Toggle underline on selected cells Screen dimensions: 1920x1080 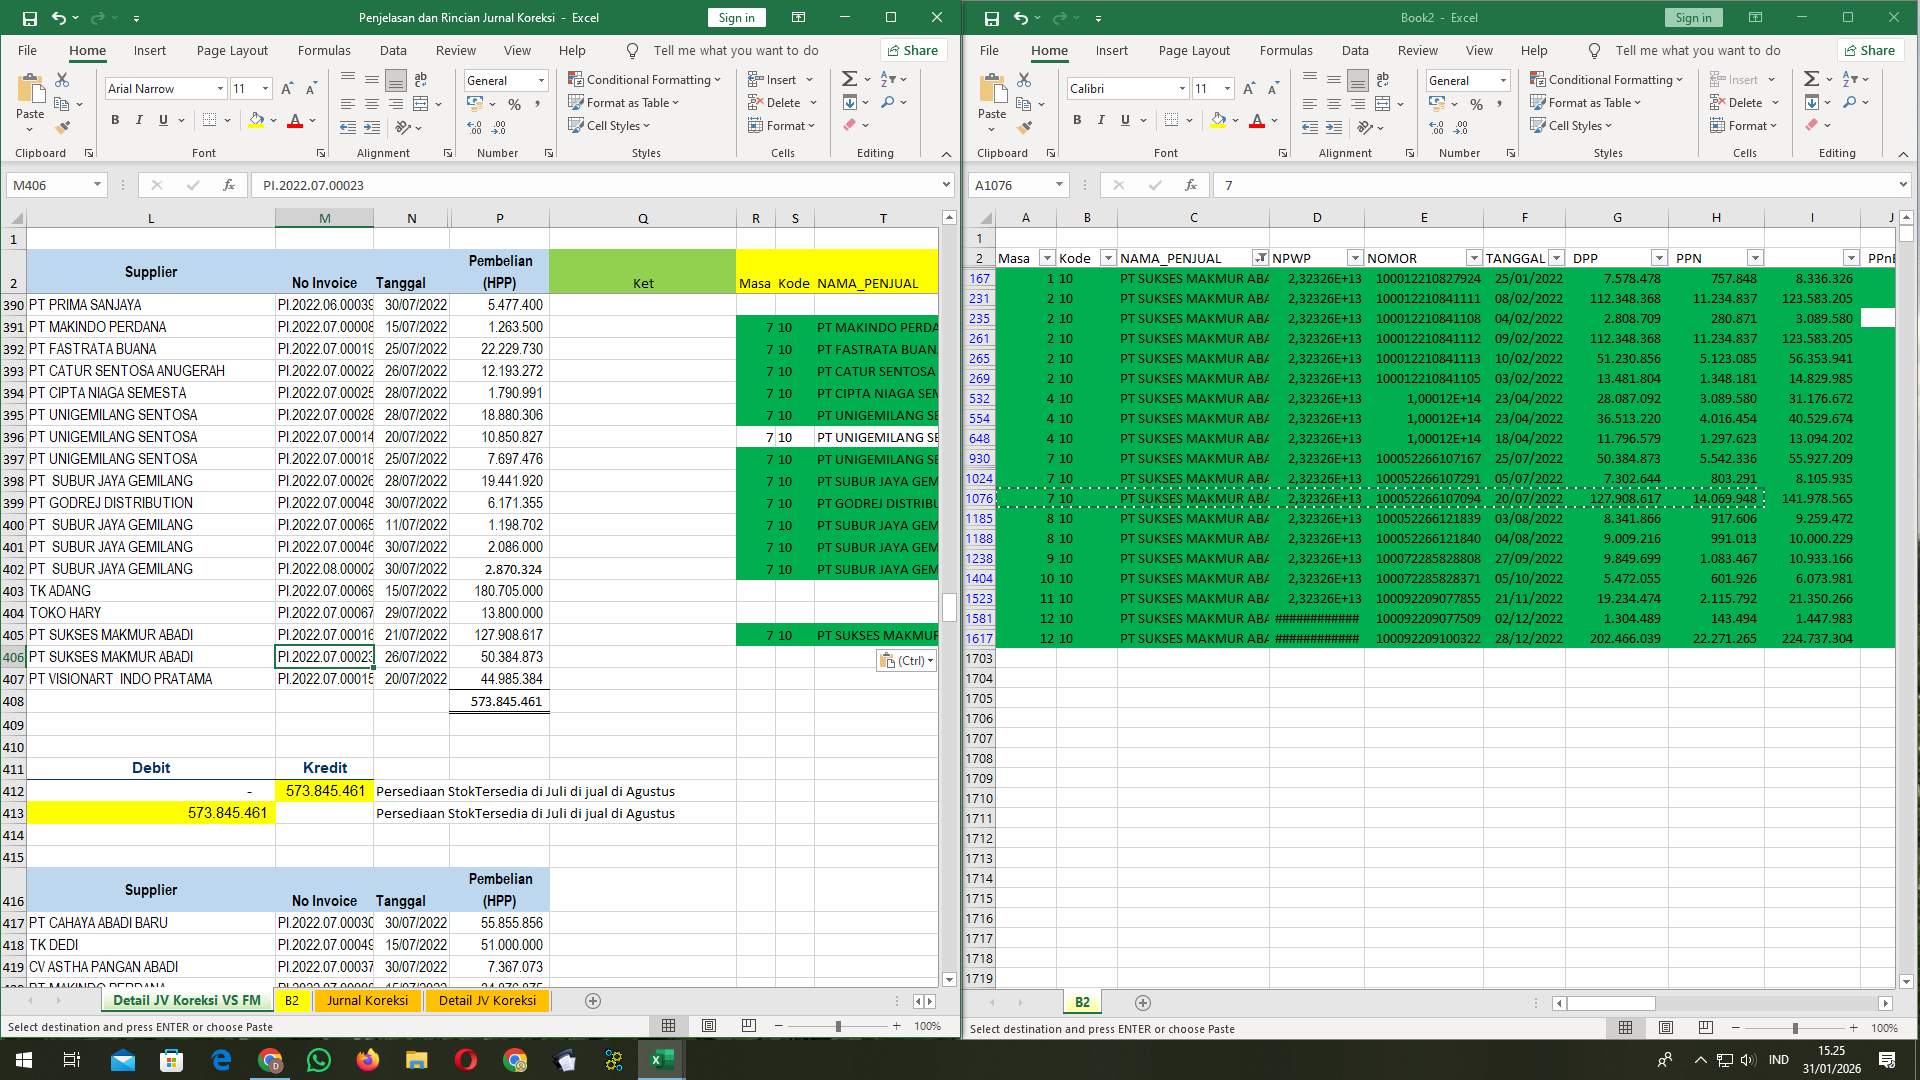(x=161, y=119)
